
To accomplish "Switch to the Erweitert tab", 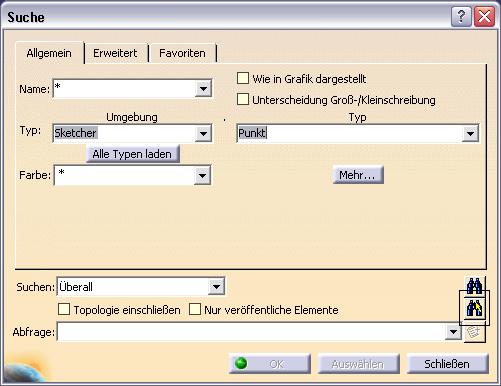I will tap(115, 53).
